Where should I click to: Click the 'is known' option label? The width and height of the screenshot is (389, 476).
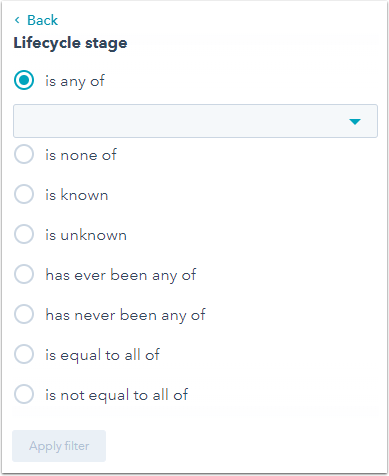(77, 195)
